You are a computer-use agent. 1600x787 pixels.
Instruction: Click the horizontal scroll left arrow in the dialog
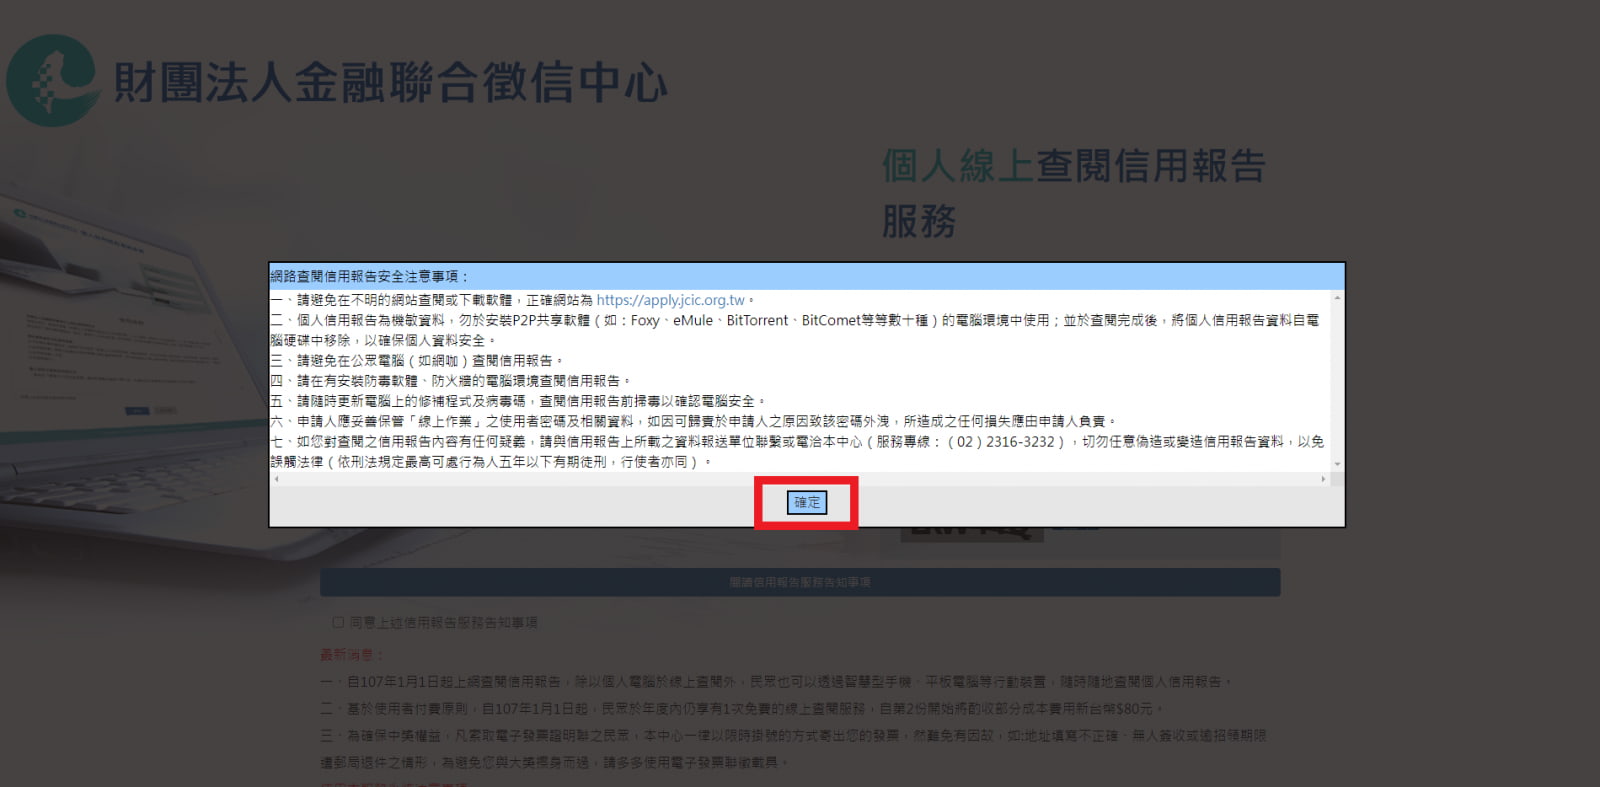click(x=277, y=479)
